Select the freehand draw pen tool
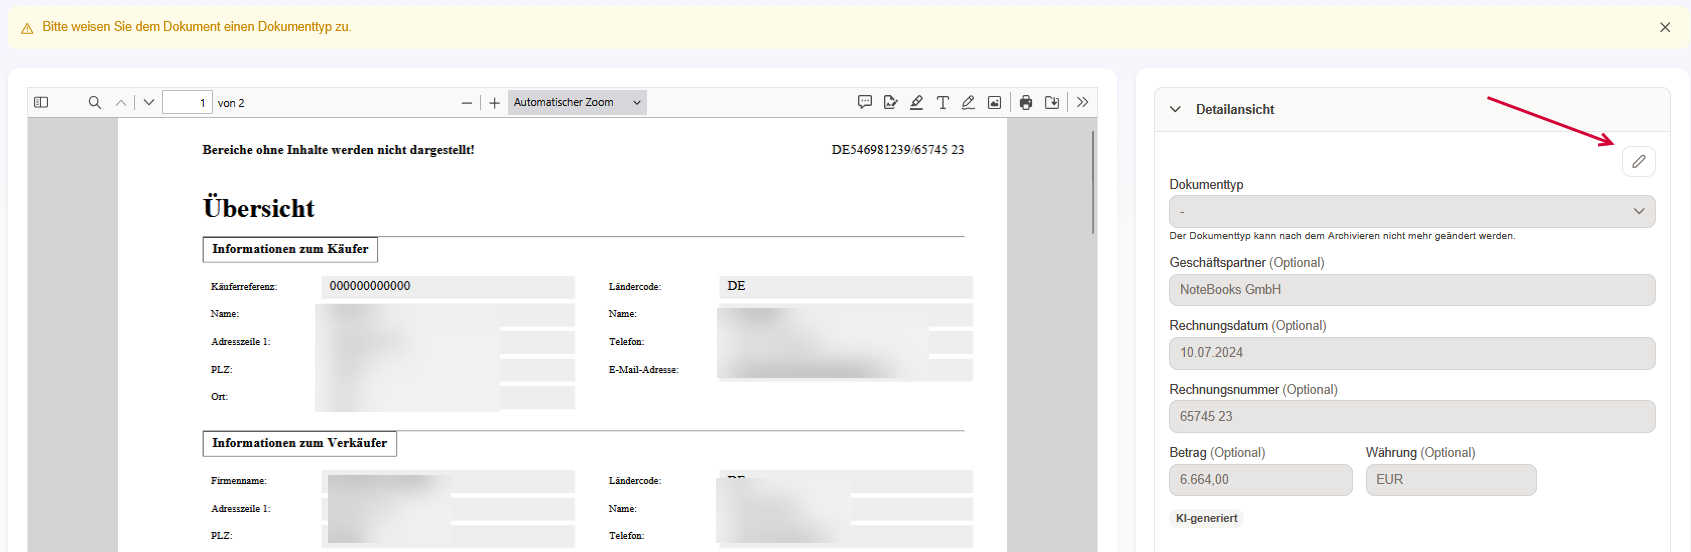Screen dimensions: 1691x552 (x=968, y=102)
